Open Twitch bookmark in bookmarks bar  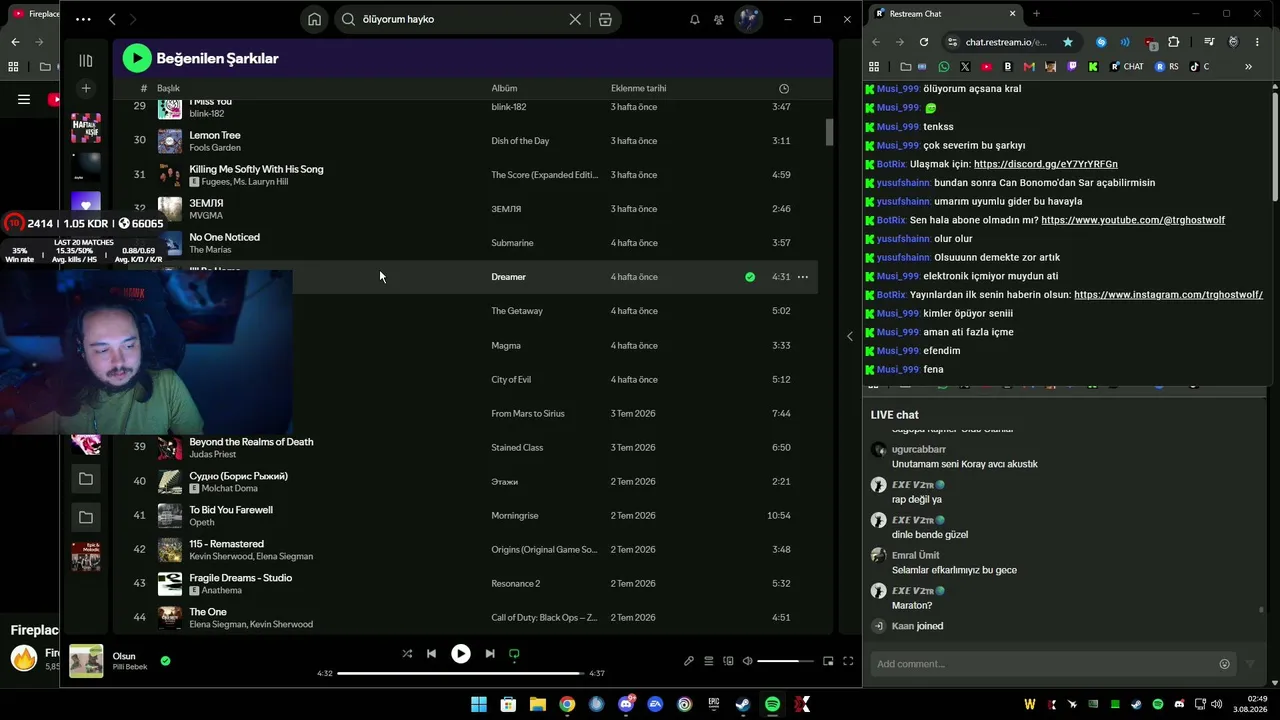[1072, 67]
